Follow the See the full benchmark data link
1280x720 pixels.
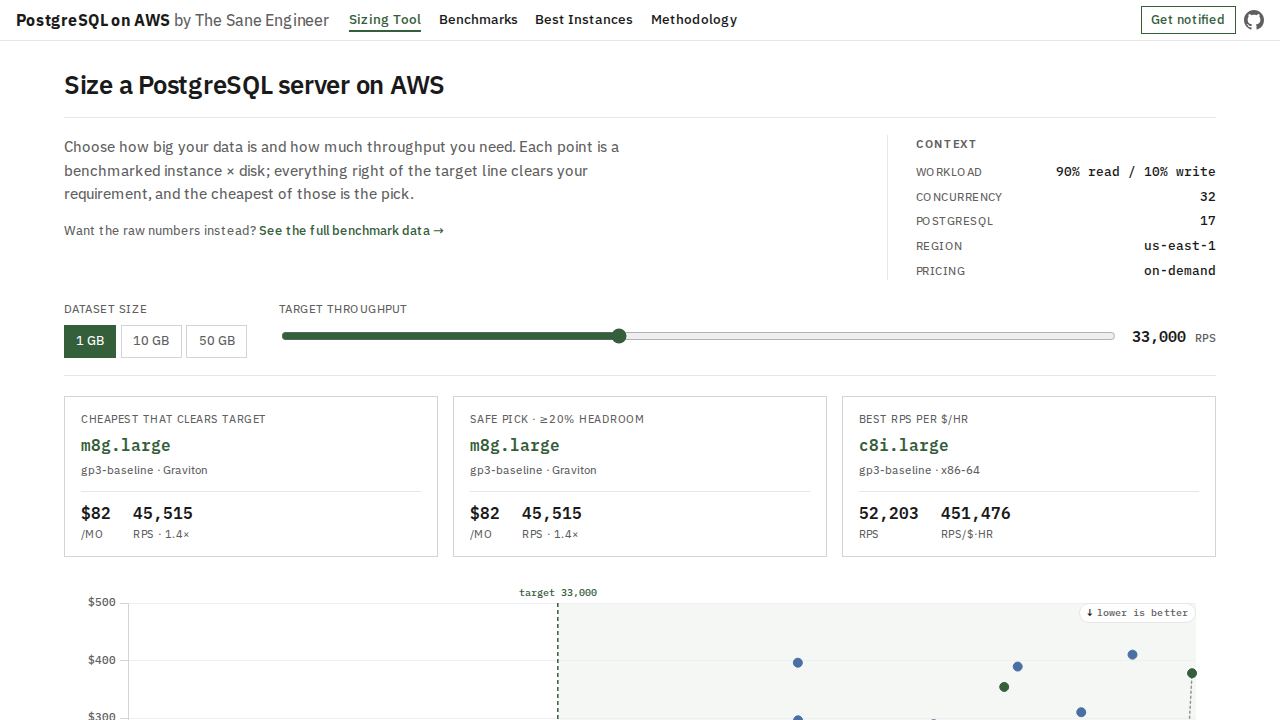click(351, 231)
